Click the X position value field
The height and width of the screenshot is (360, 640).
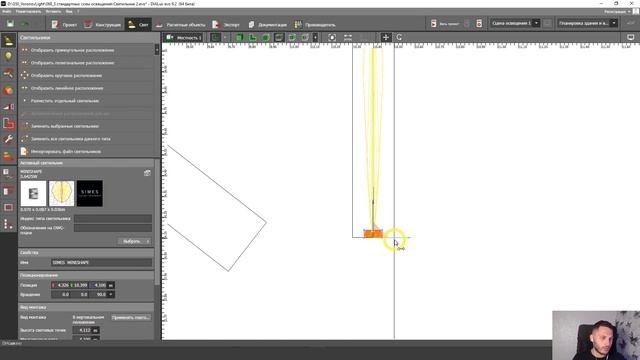[x=60, y=285]
